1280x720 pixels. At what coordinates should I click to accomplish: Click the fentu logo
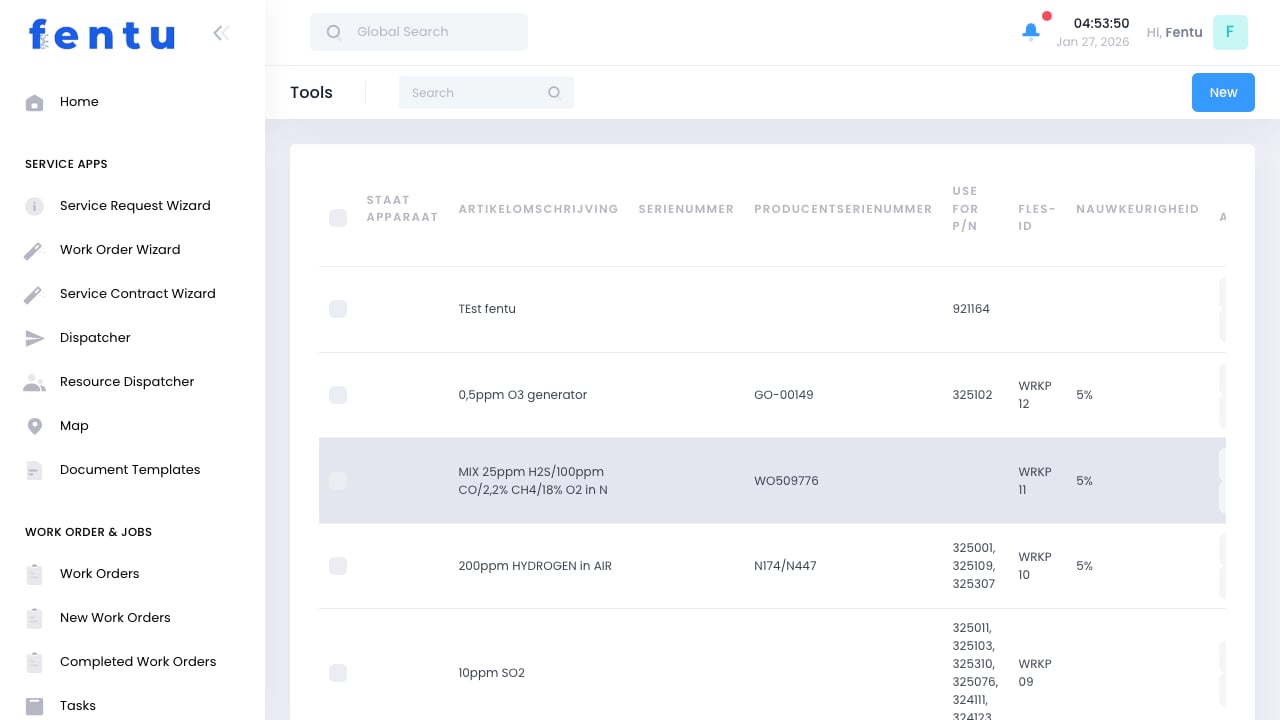tap(102, 35)
